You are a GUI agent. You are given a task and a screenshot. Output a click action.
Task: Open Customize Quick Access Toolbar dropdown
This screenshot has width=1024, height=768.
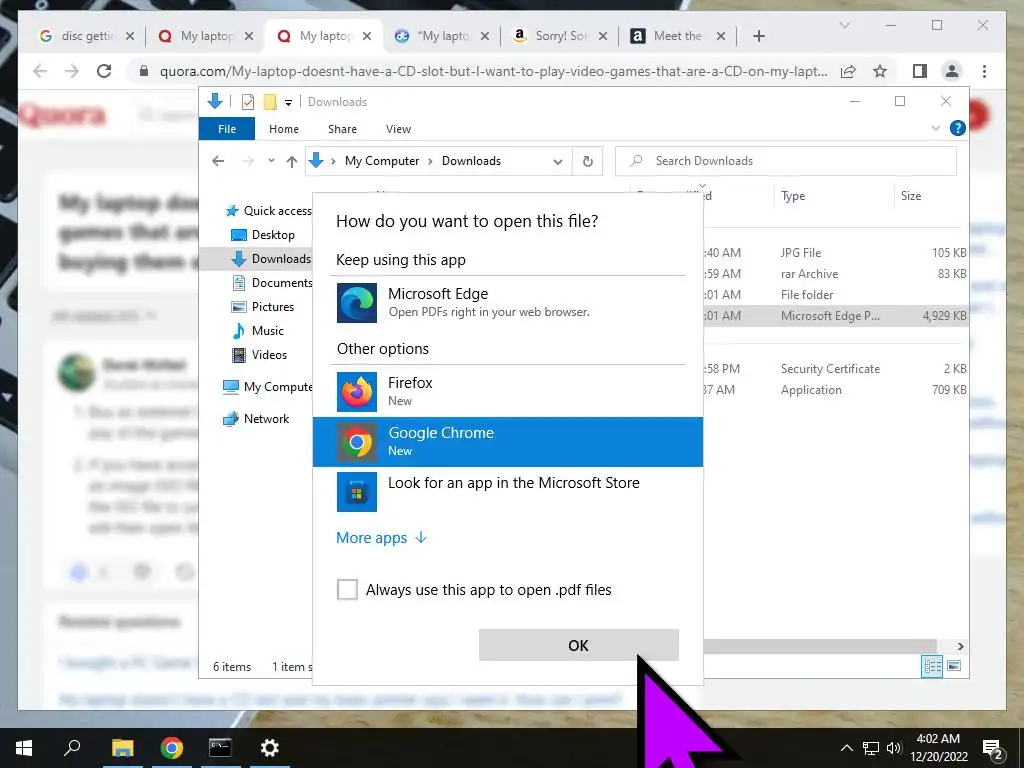coord(288,103)
